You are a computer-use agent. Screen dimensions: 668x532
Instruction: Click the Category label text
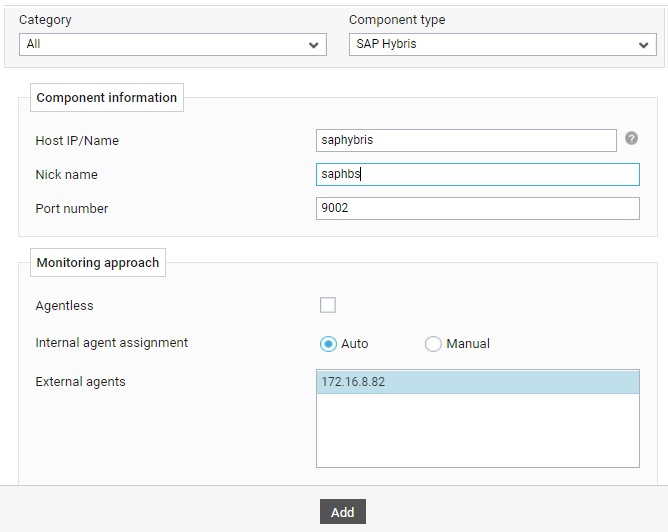tap(45, 20)
